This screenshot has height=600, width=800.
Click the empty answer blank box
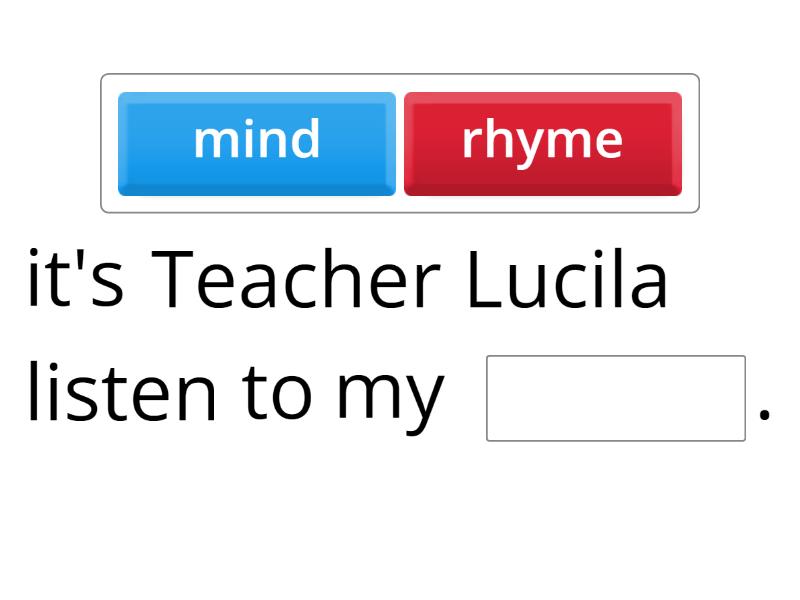pyautogui.click(x=615, y=398)
